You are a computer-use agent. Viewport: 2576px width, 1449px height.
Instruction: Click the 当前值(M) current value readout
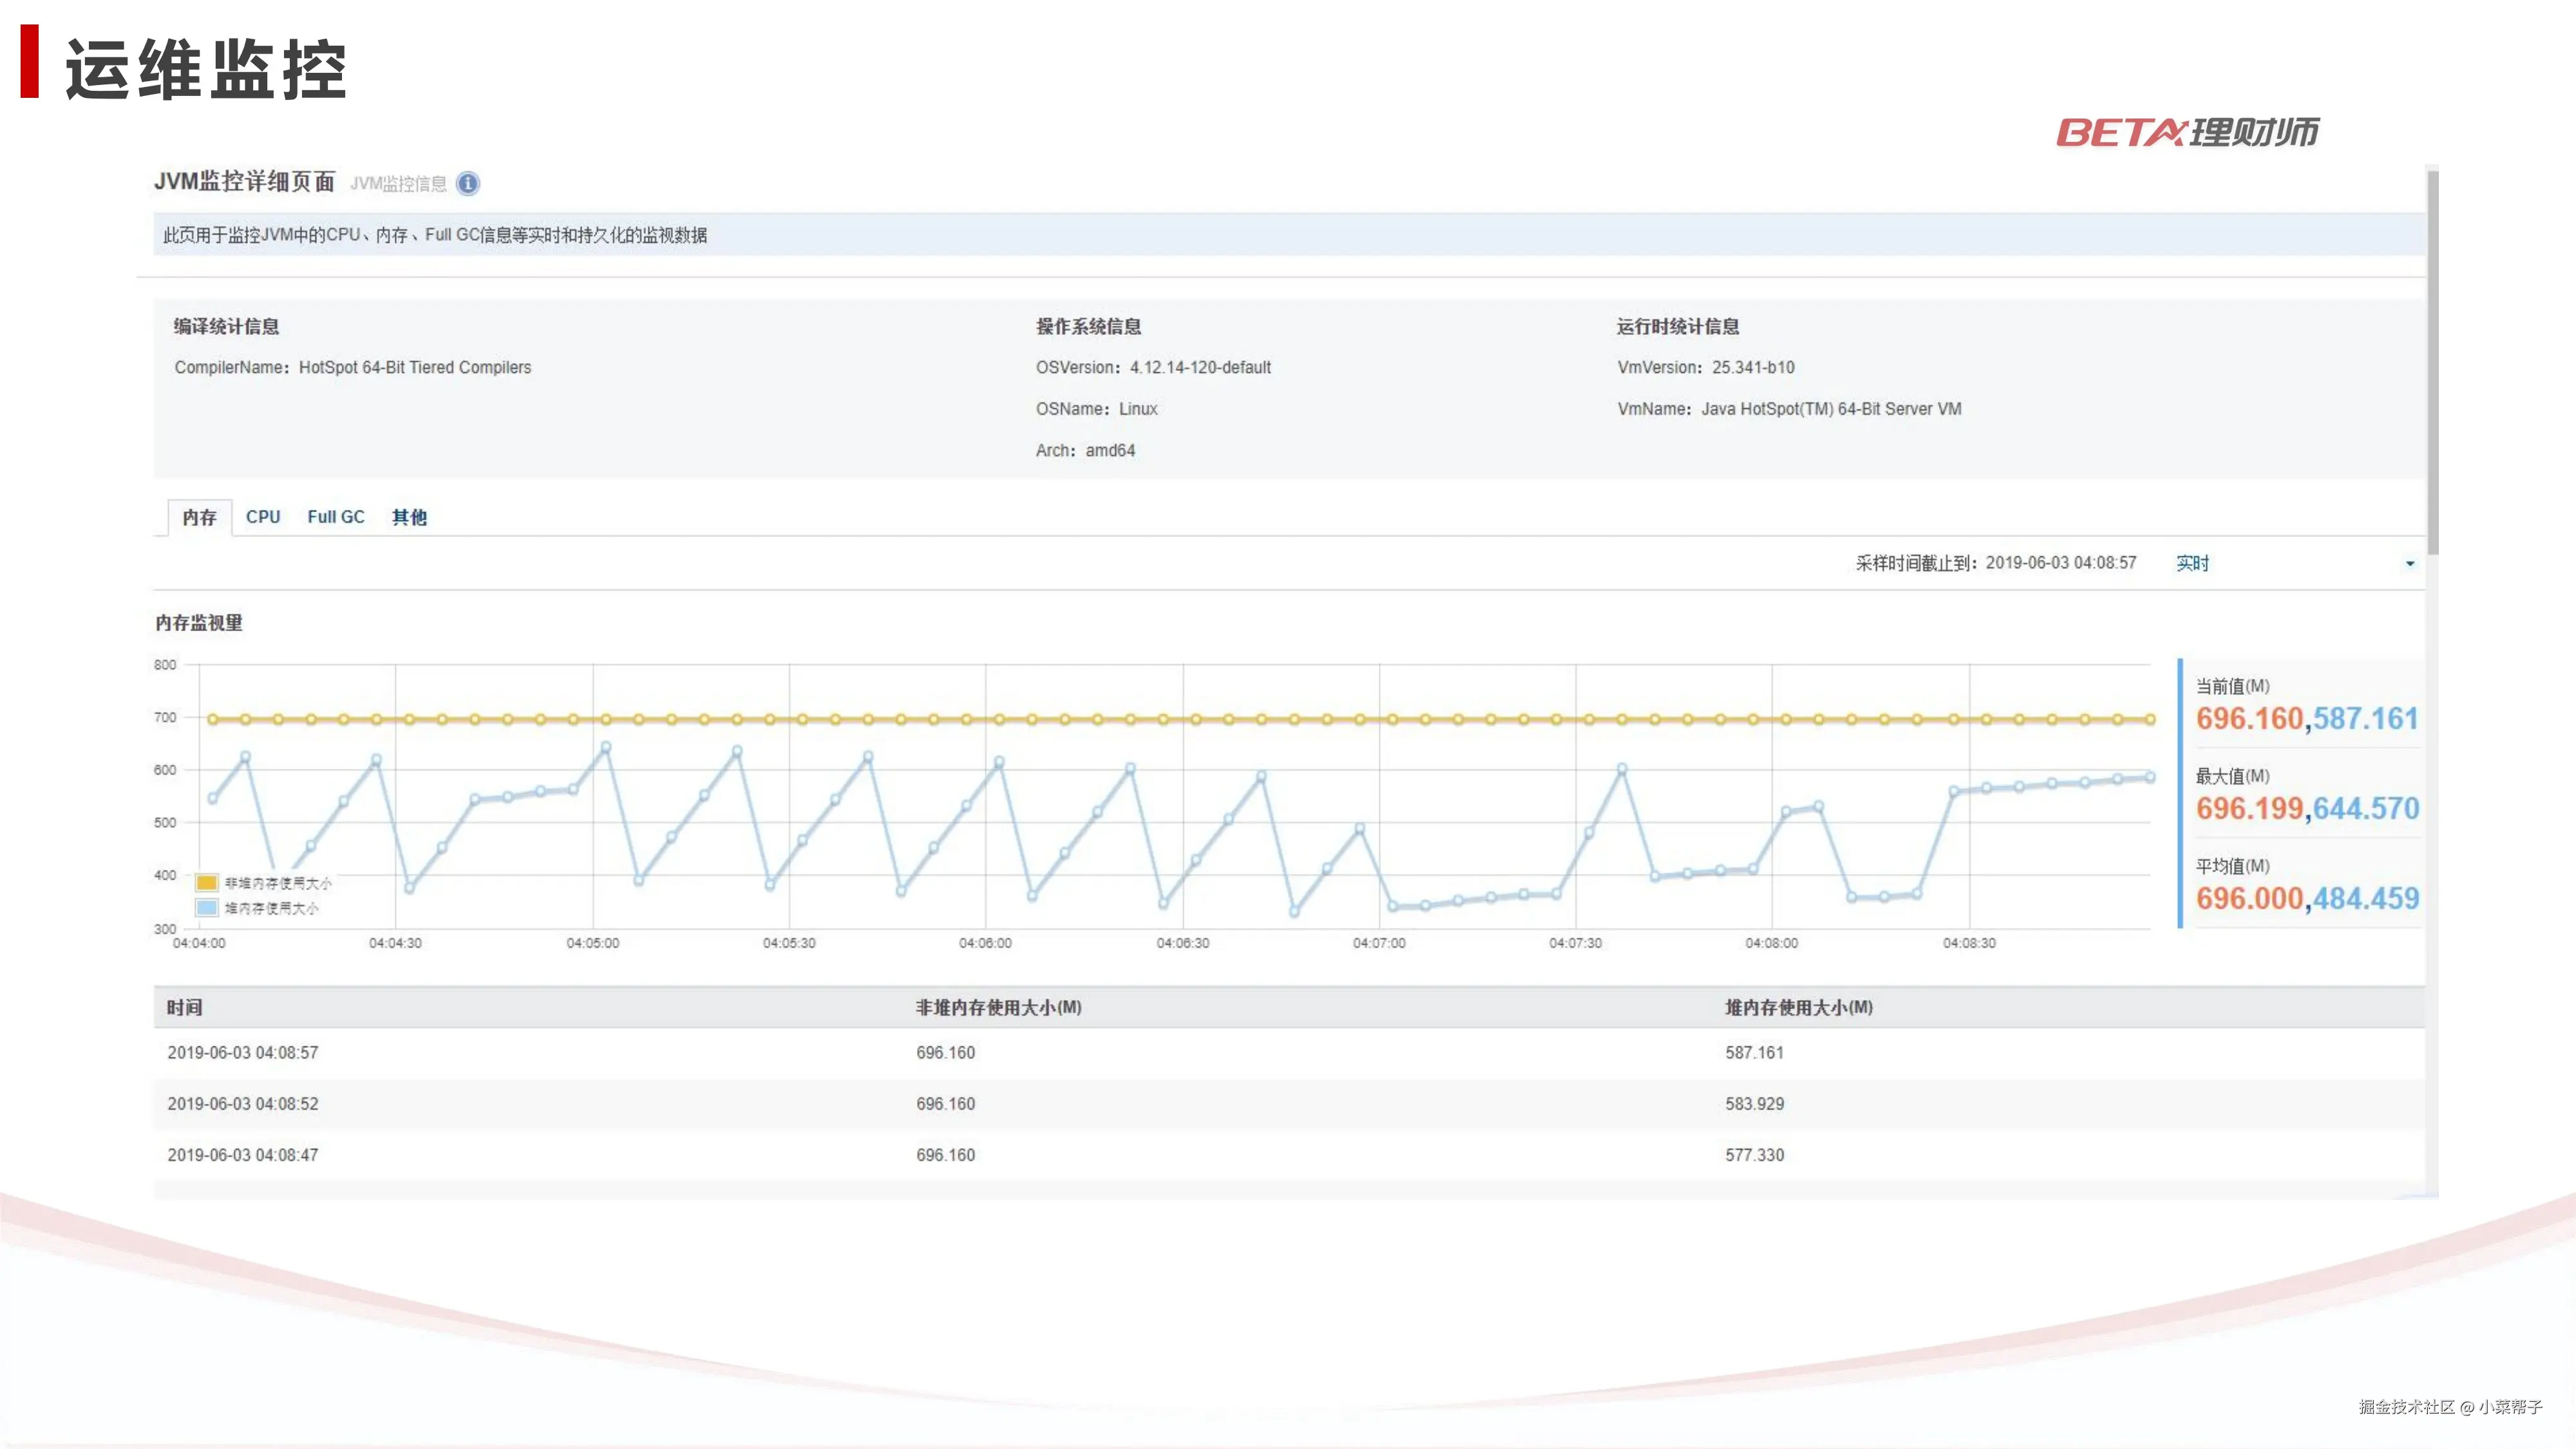point(2306,718)
